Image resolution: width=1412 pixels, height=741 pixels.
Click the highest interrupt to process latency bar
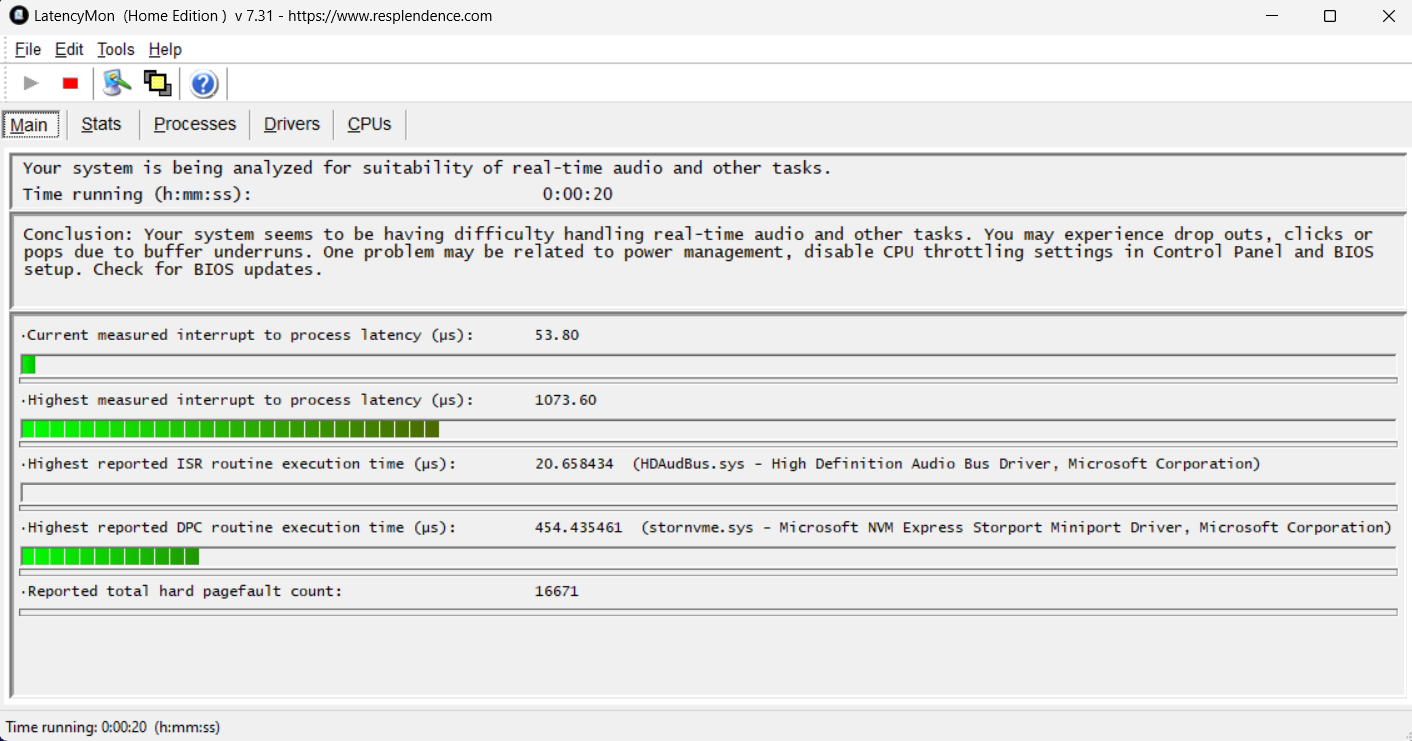tap(709, 429)
